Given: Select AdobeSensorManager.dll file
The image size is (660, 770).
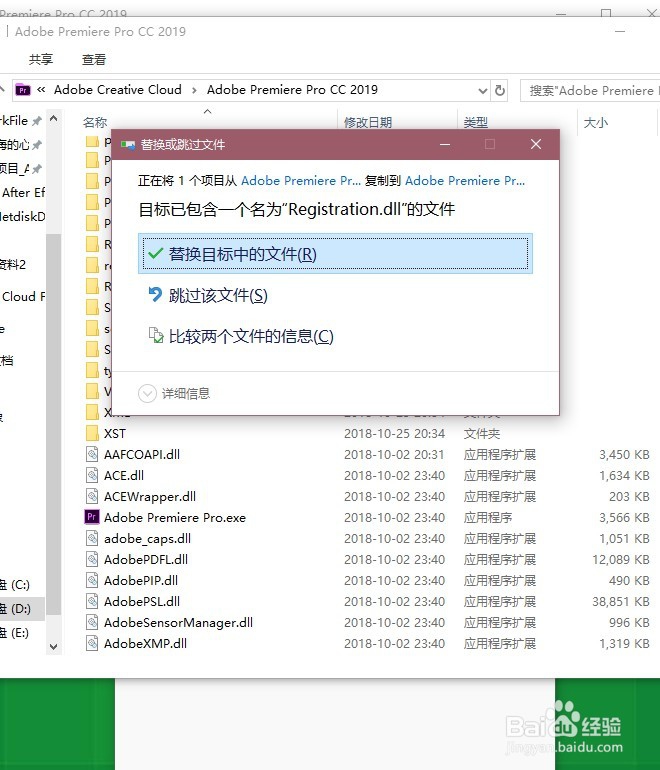Looking at the screenshot, I should click(178, 623).
